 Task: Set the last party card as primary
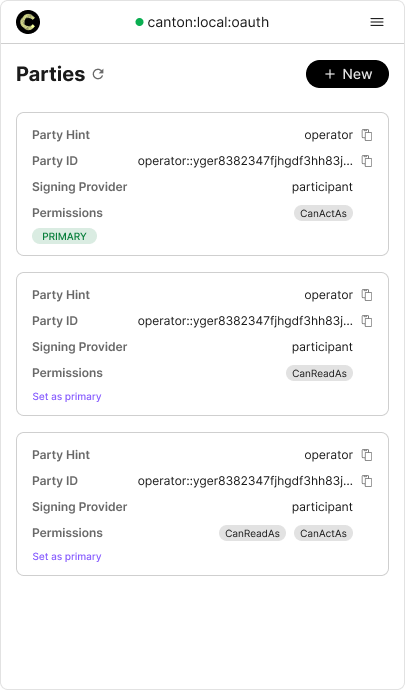point(67,556)
